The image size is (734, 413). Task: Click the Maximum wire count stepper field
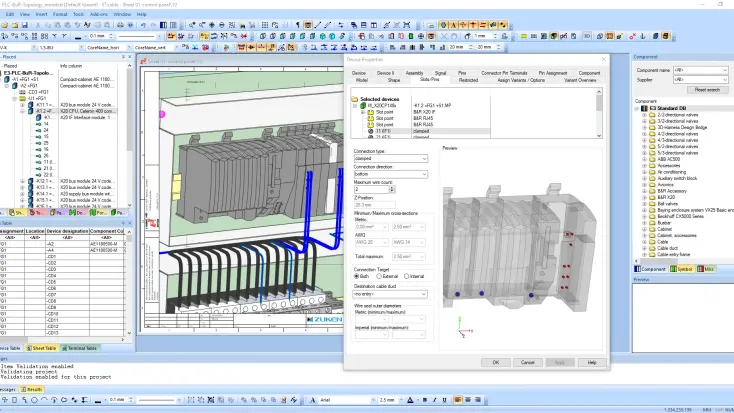[x=374, y=190]
